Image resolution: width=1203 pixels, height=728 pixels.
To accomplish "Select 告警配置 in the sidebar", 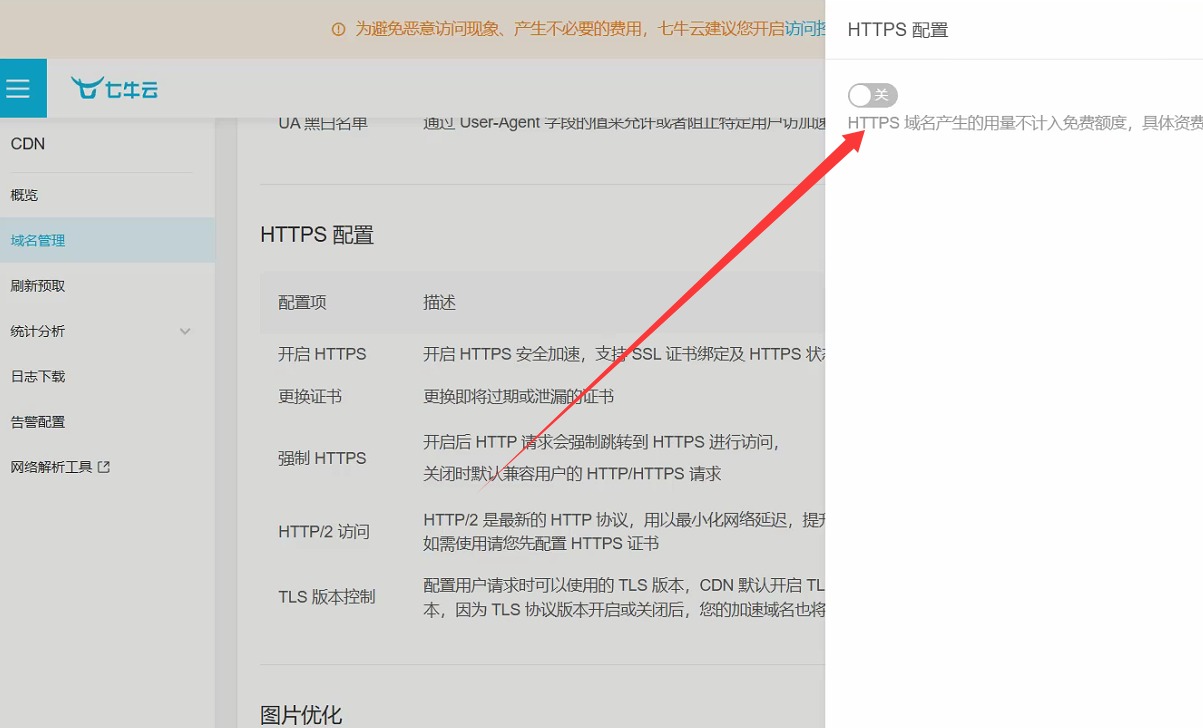I will coord(38,422).
